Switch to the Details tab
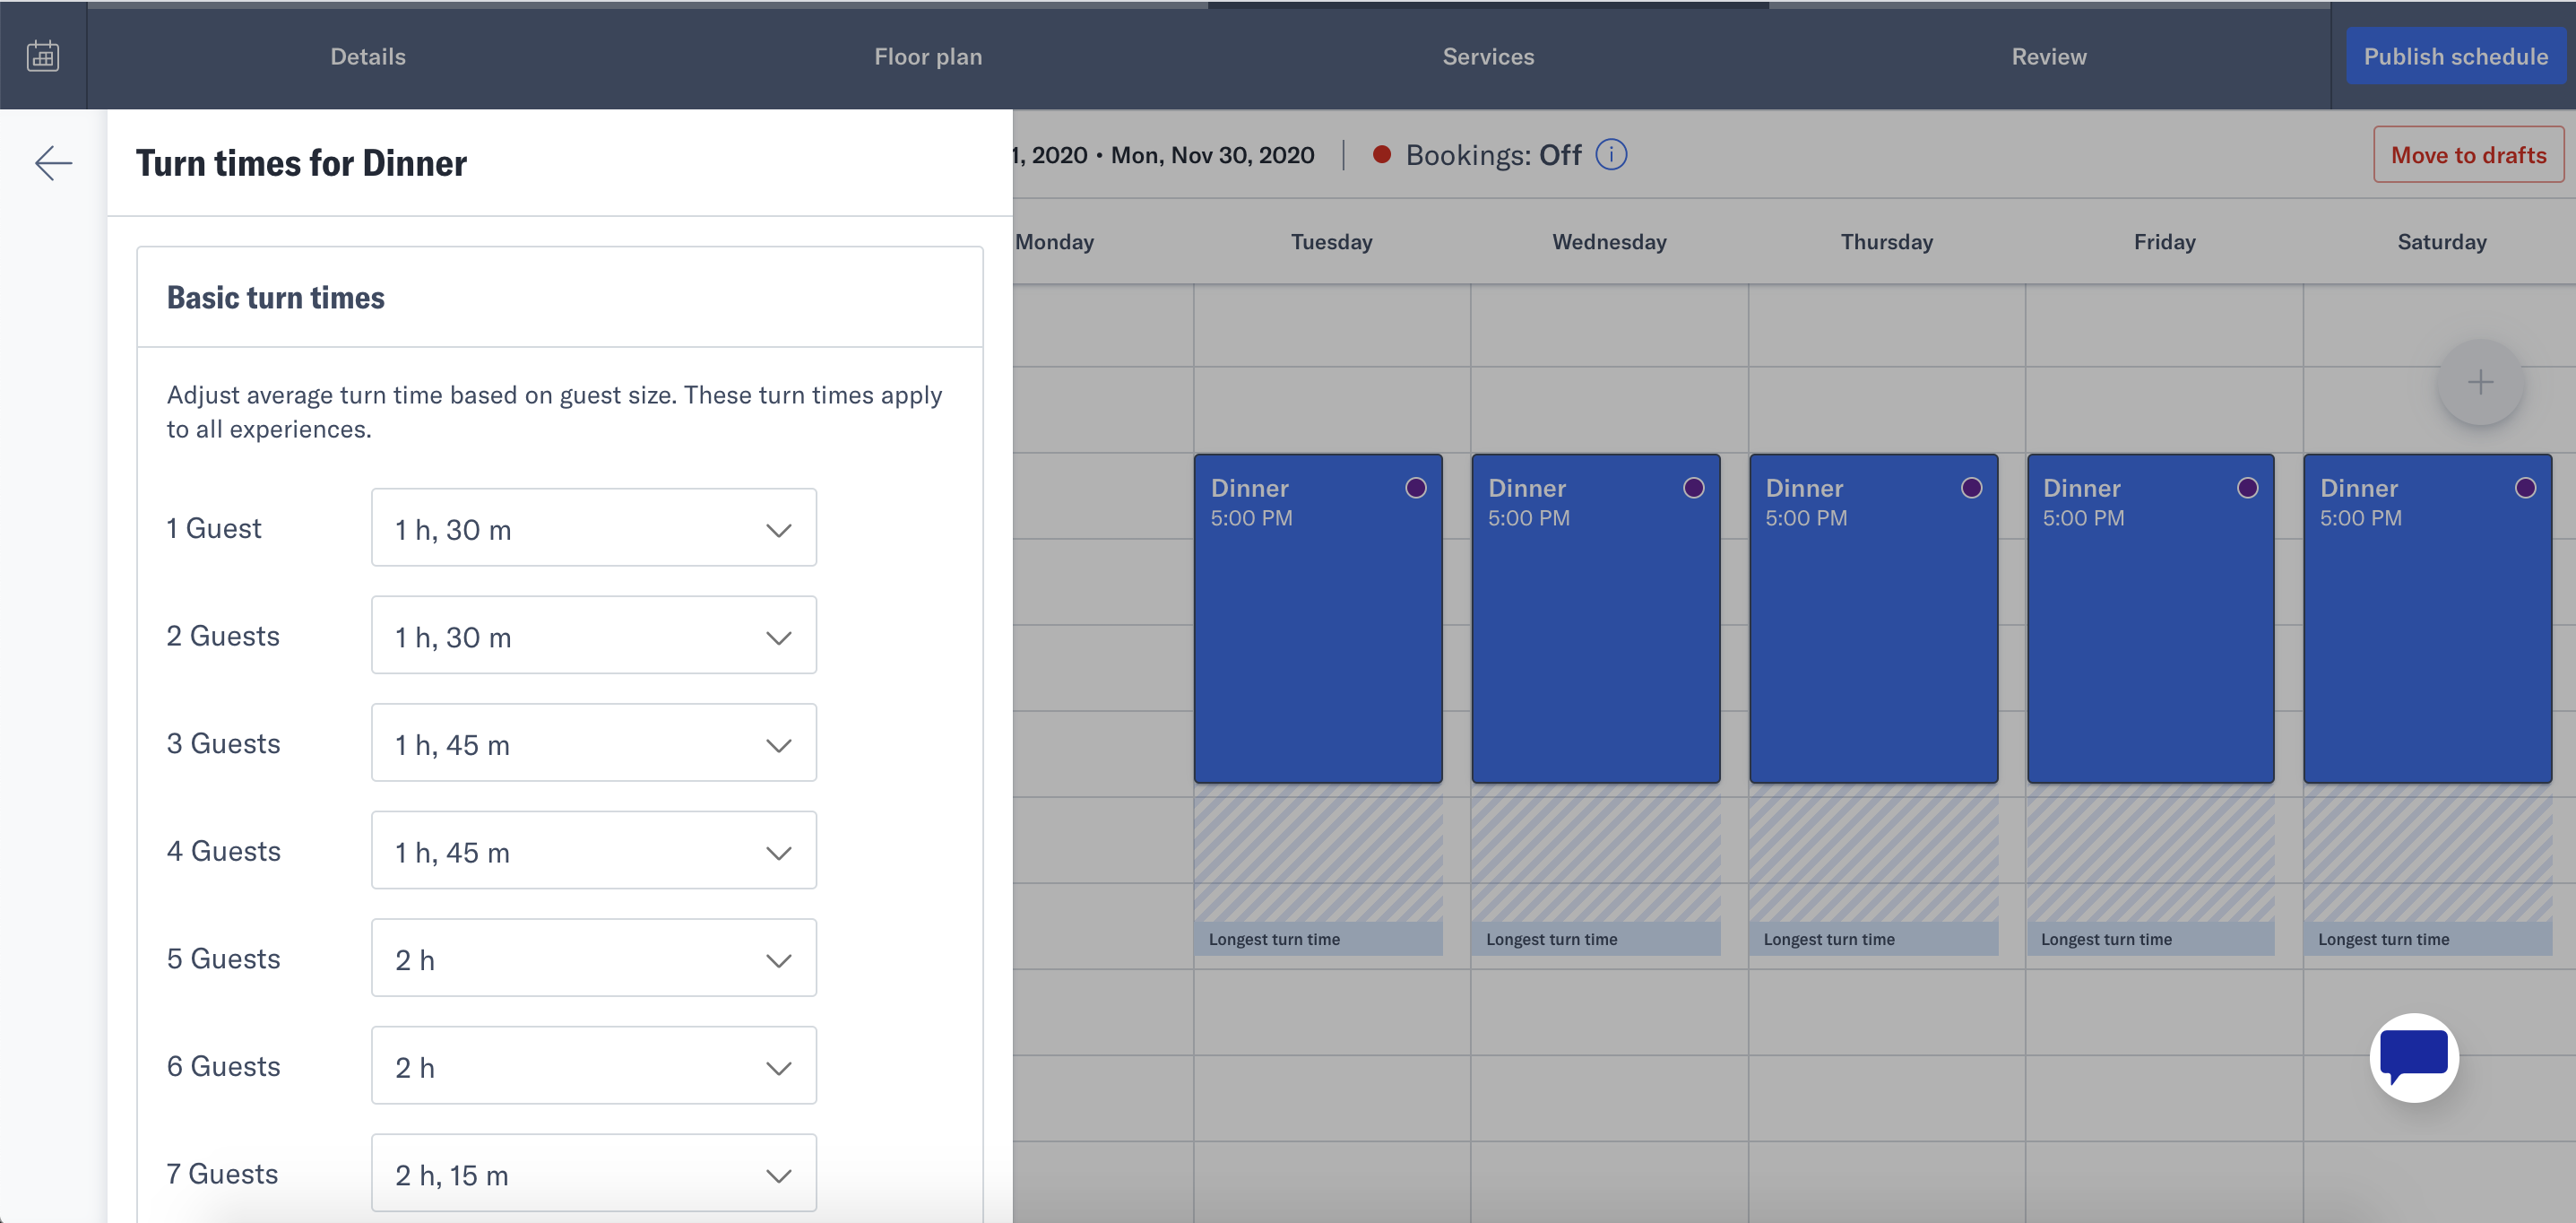 pyautogui.click(x=368, y=56)
